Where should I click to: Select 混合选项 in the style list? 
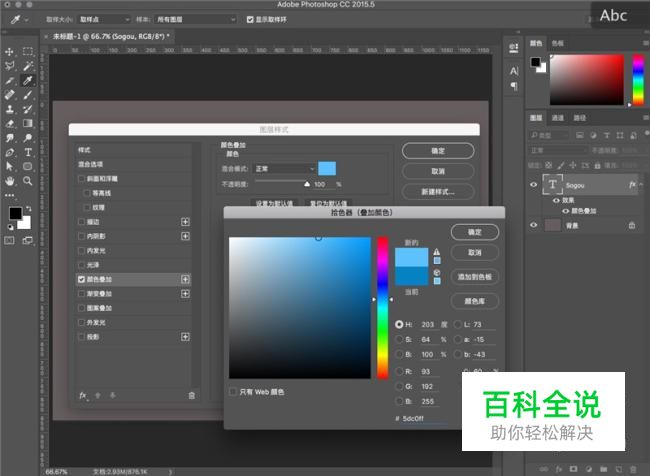(133, 164)
